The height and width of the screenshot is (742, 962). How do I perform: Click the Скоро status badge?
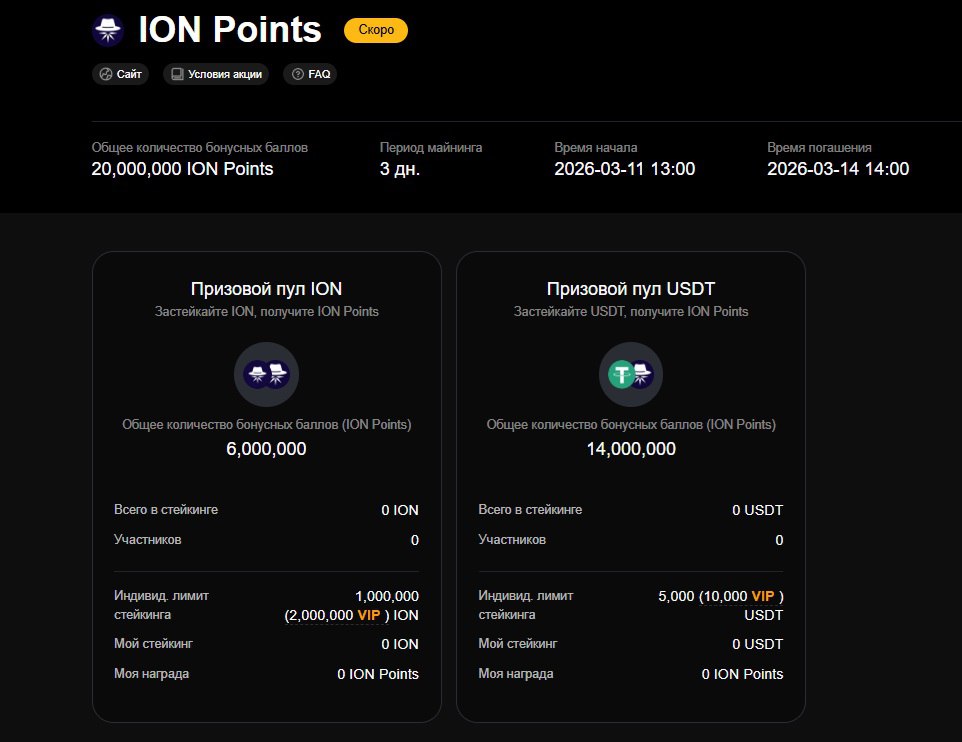376,30
